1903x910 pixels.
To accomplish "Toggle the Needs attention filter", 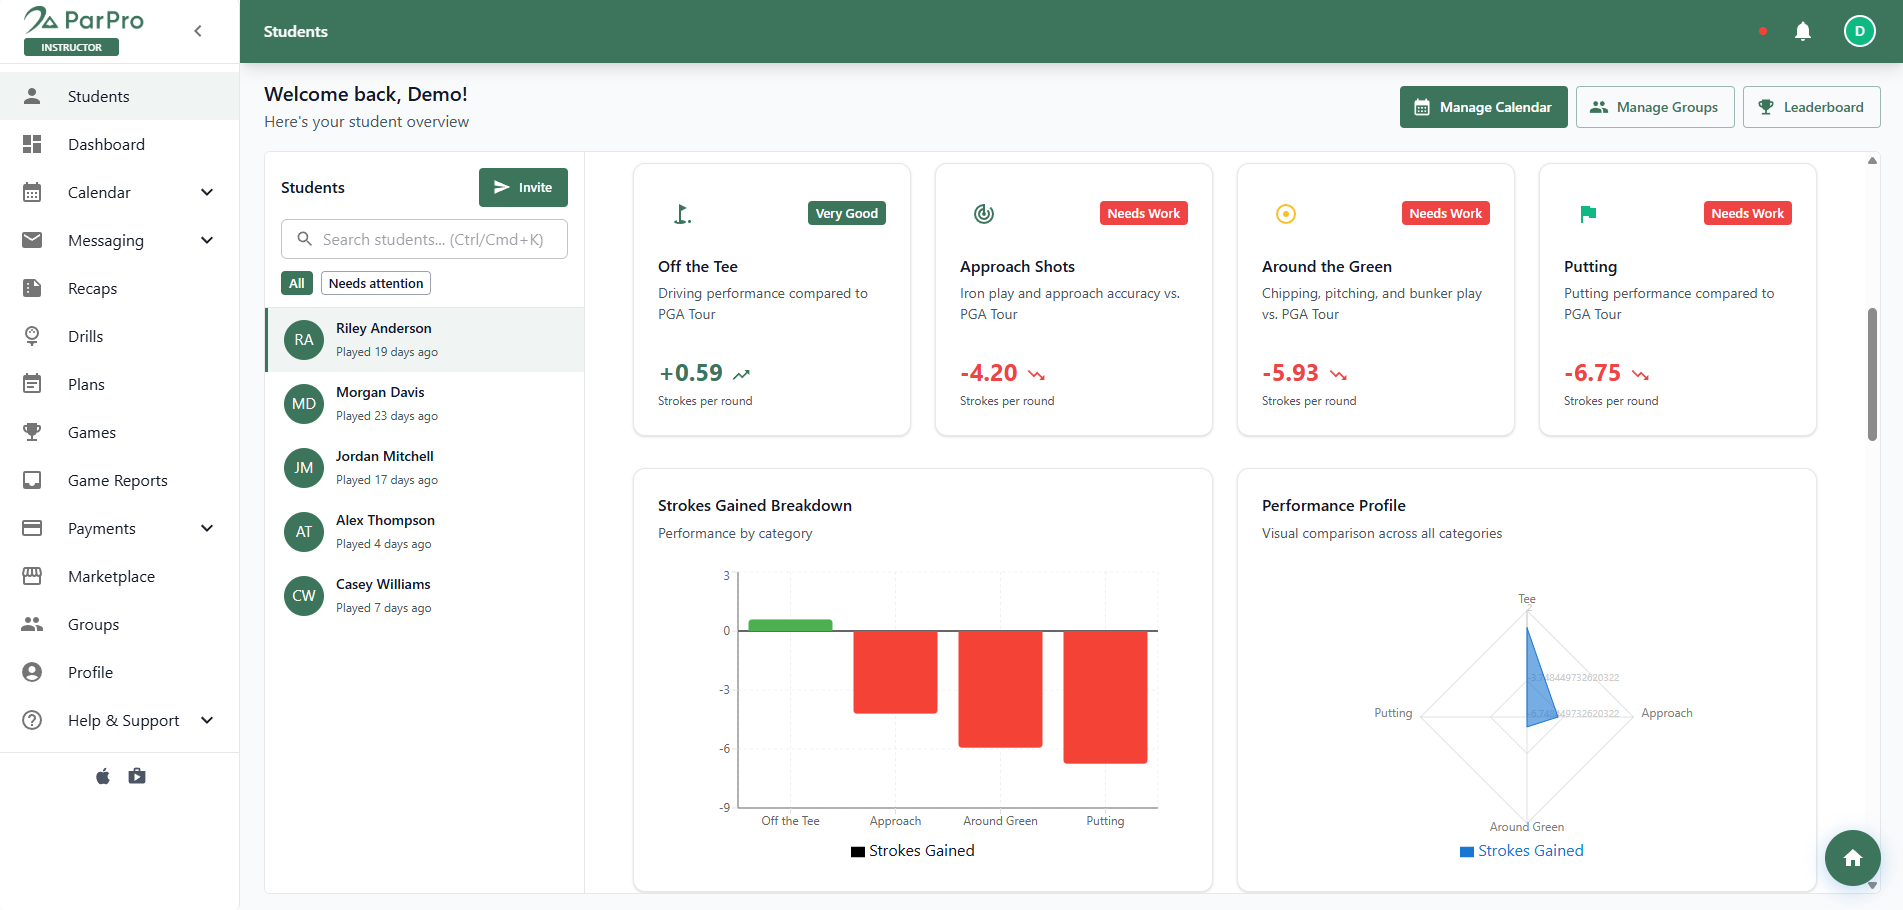I will point(376,283).
